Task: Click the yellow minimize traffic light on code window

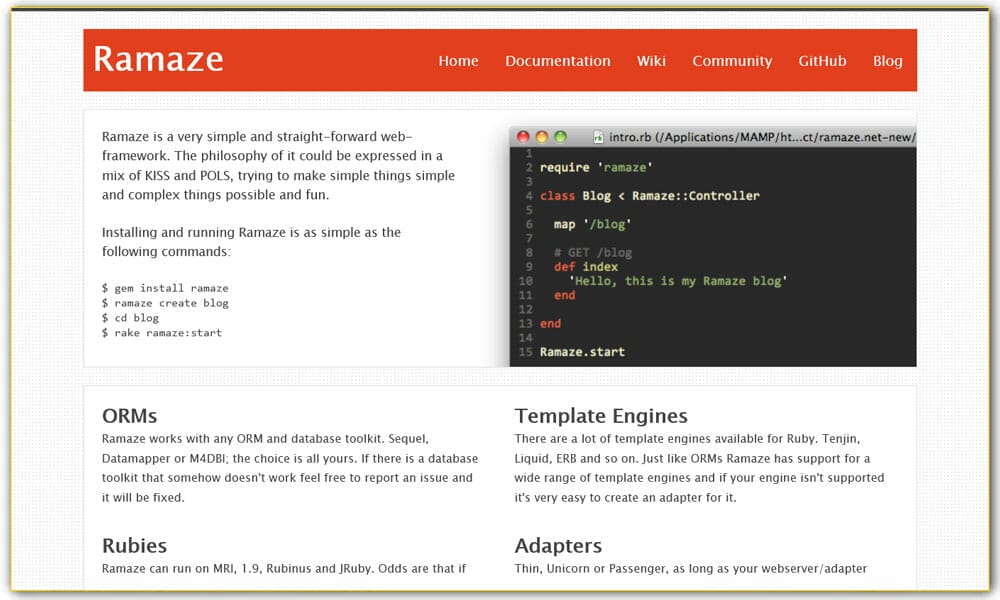Action: [540, 136]
